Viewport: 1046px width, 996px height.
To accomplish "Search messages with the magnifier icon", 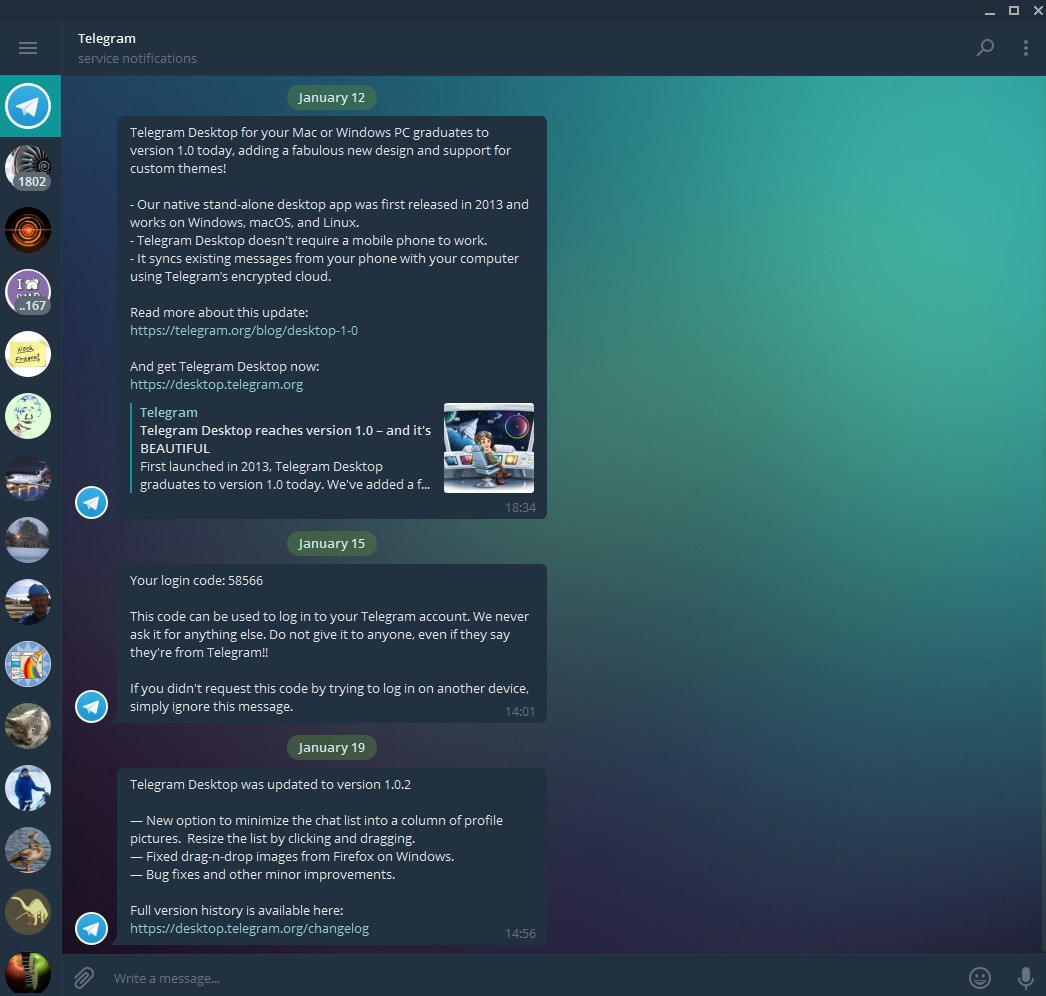I will [x=985, y=47].
